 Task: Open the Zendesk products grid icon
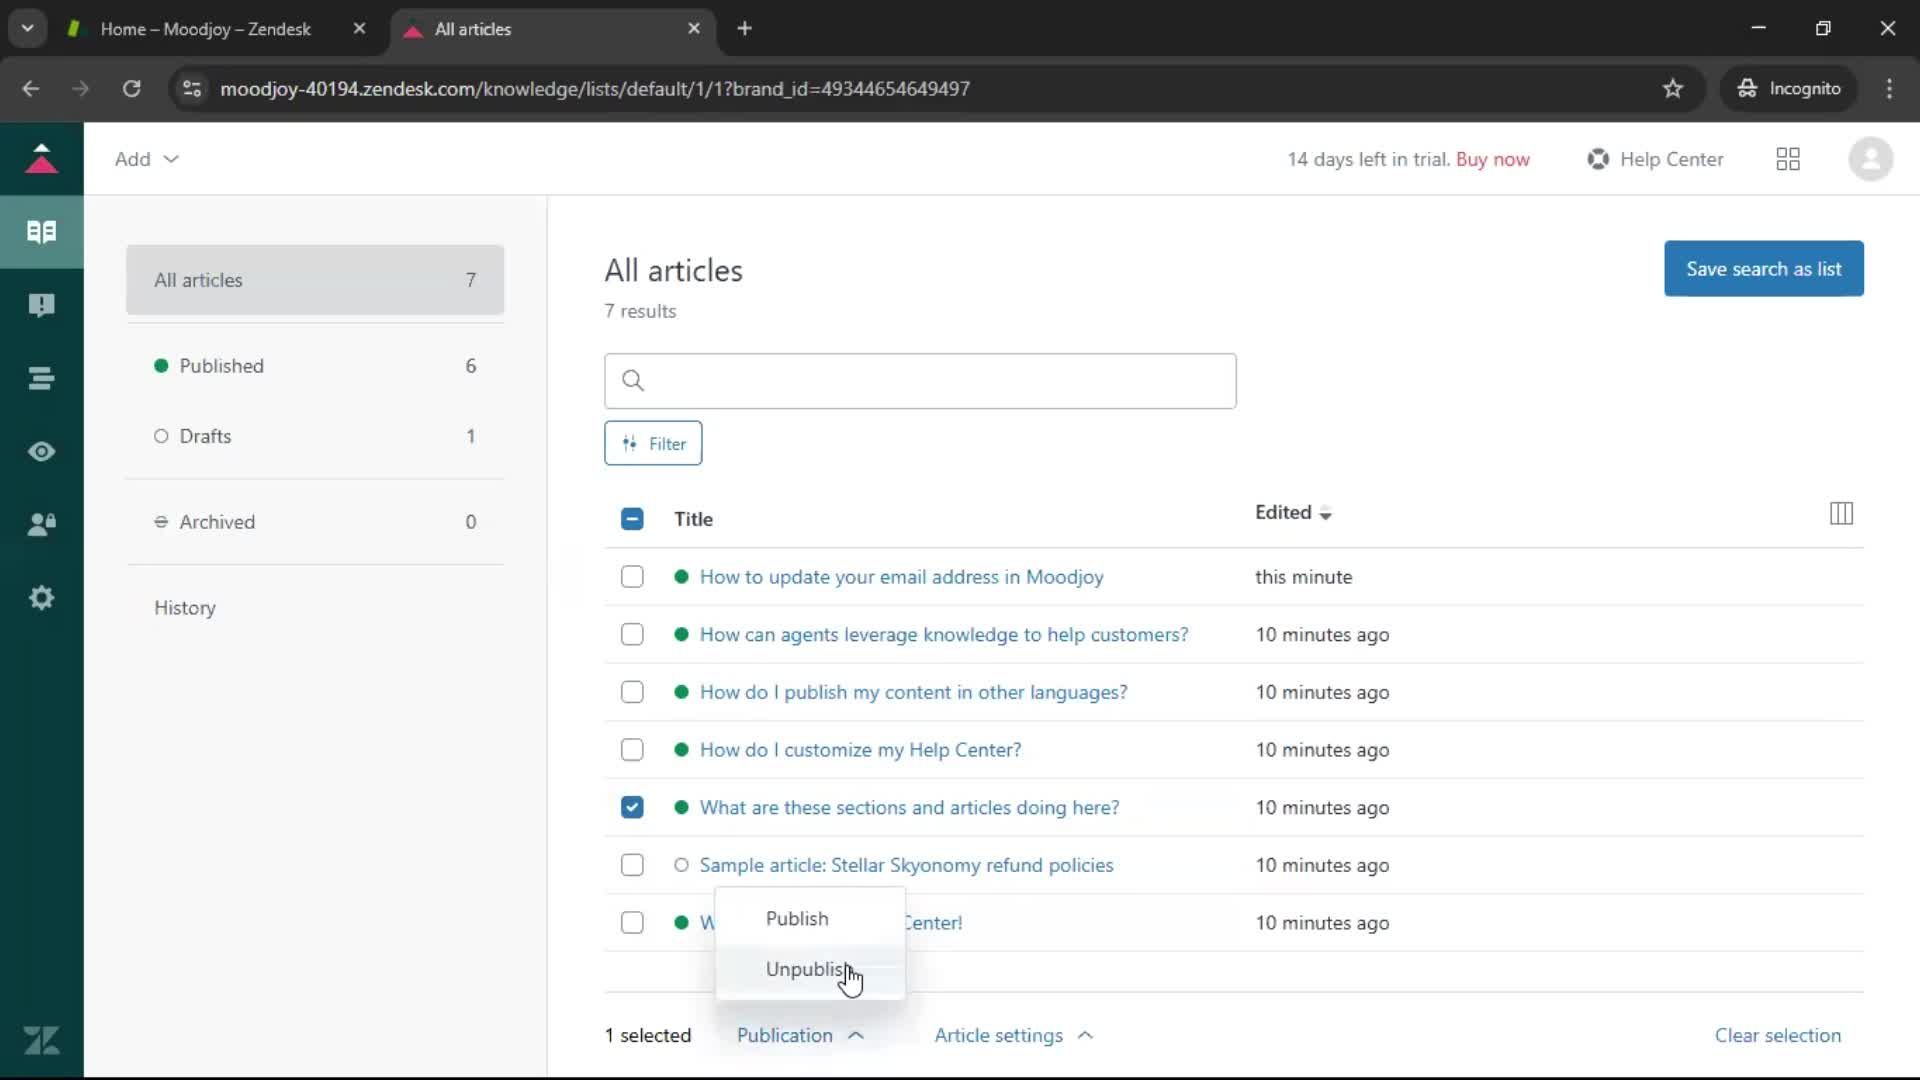(x=1788, y=159)
